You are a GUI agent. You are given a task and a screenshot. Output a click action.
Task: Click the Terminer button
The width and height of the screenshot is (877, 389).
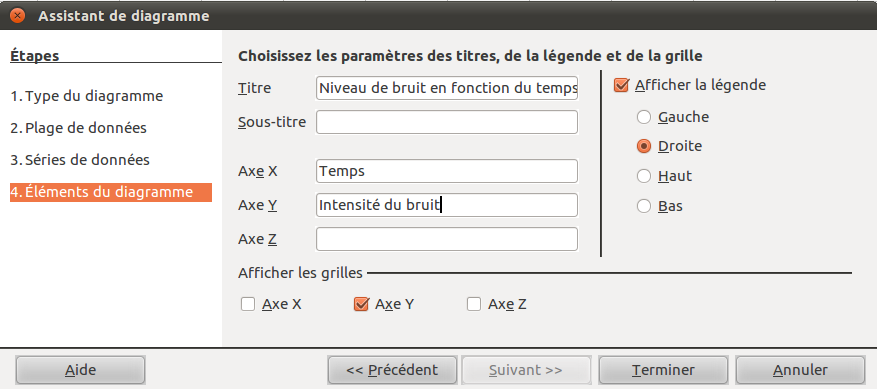click(x=663, y=370)
